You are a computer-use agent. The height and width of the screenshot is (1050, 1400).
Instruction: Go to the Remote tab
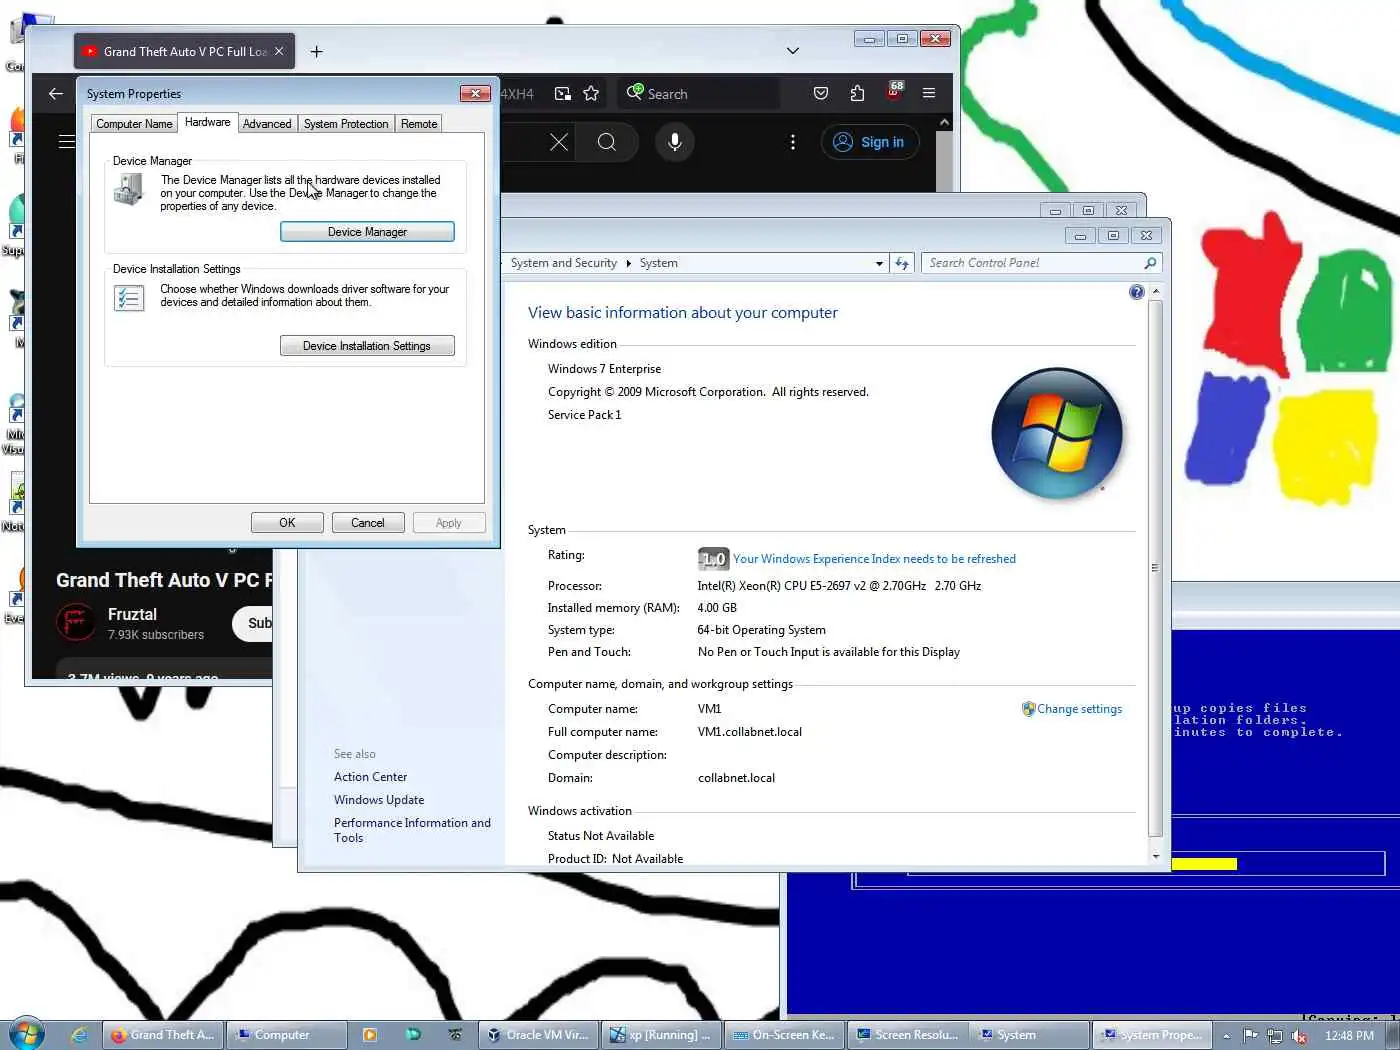click(x=419, y=124)
